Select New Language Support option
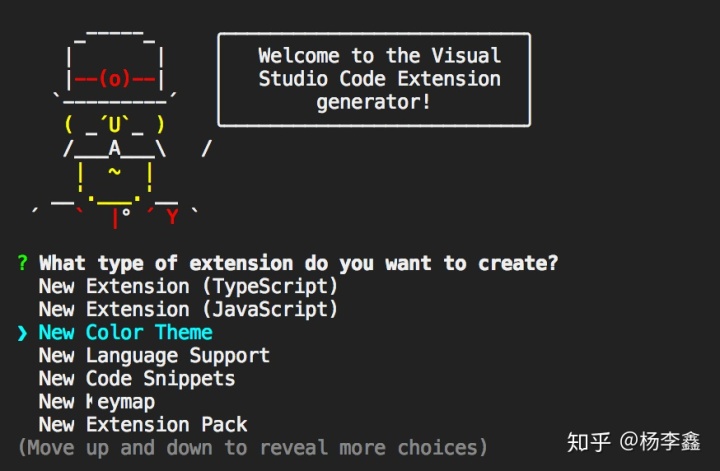This screenshot has height=471, width=720. (154, 356)
